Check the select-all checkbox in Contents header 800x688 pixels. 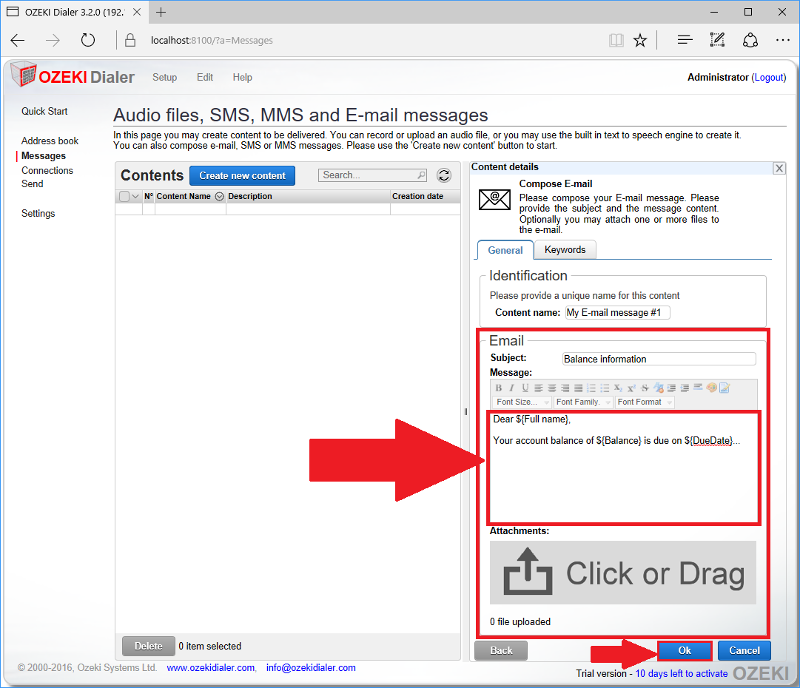(x=125, y=197)
